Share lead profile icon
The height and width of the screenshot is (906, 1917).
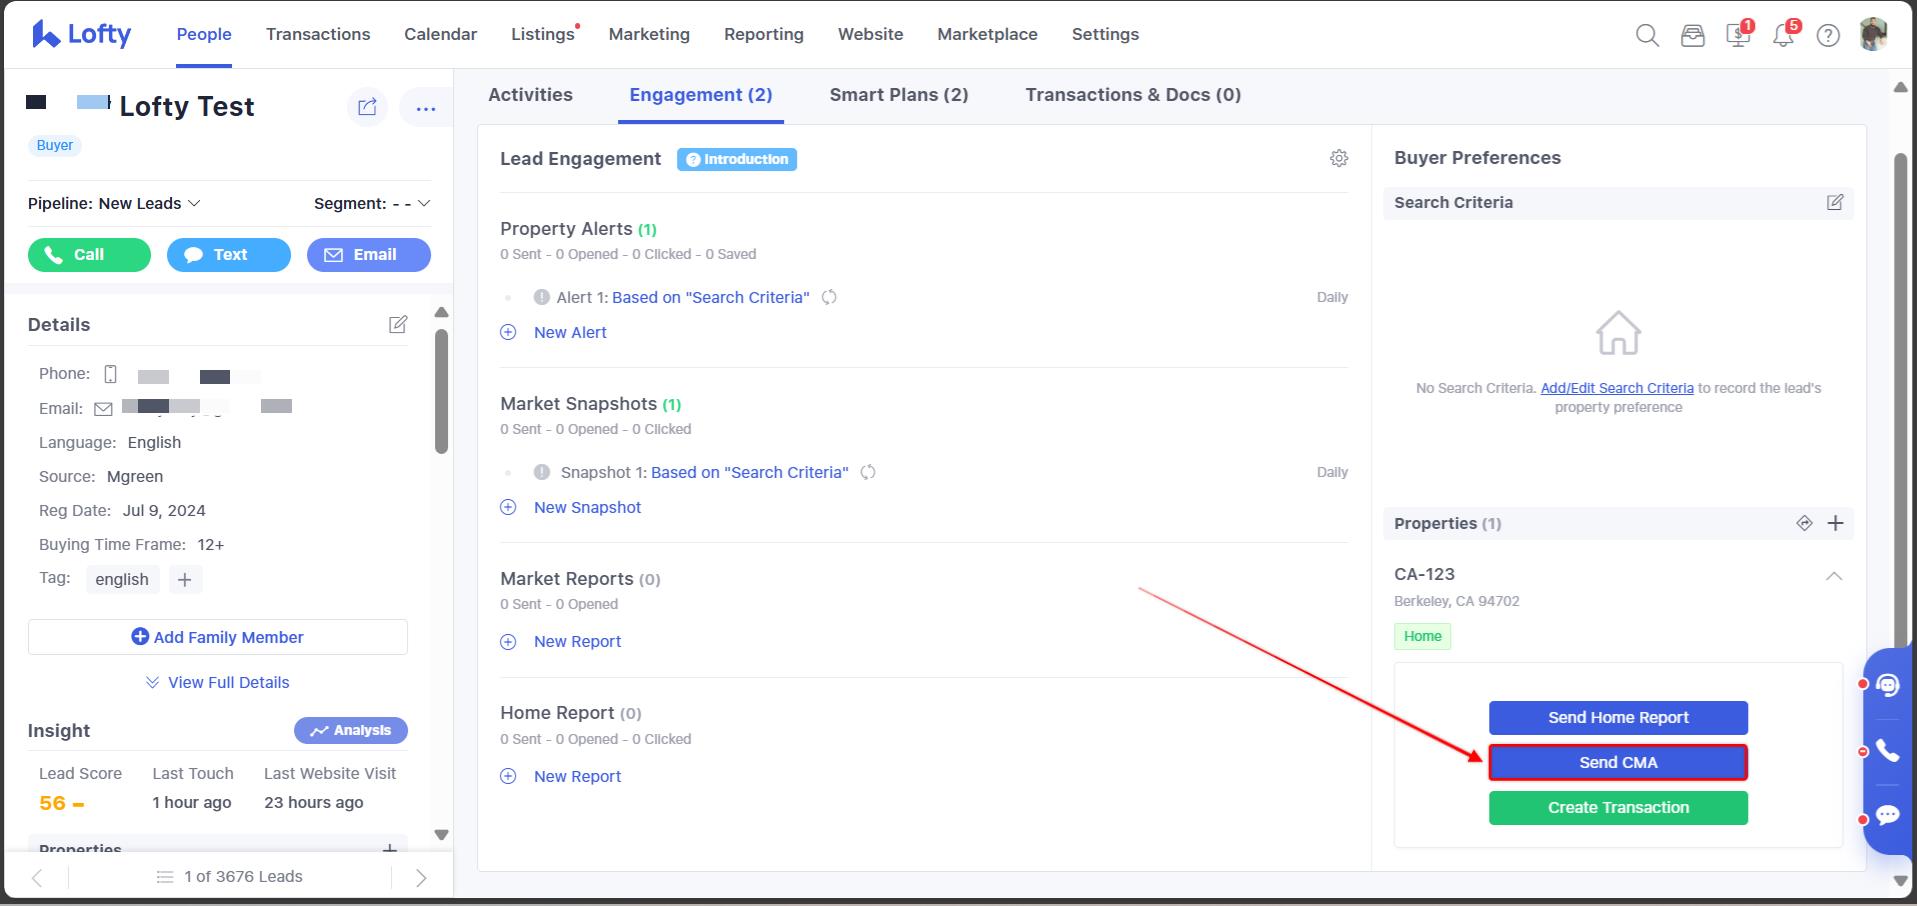point(367,107)
